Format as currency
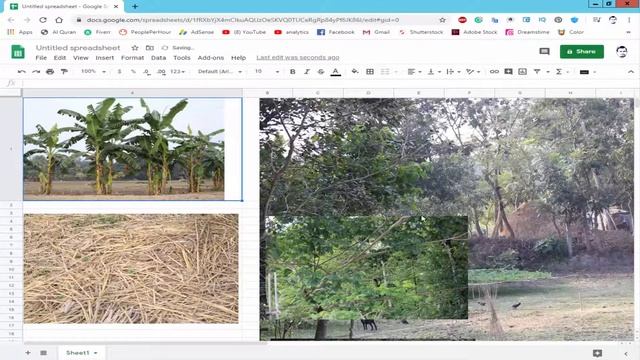640x360 pixels. coord(119,71)
